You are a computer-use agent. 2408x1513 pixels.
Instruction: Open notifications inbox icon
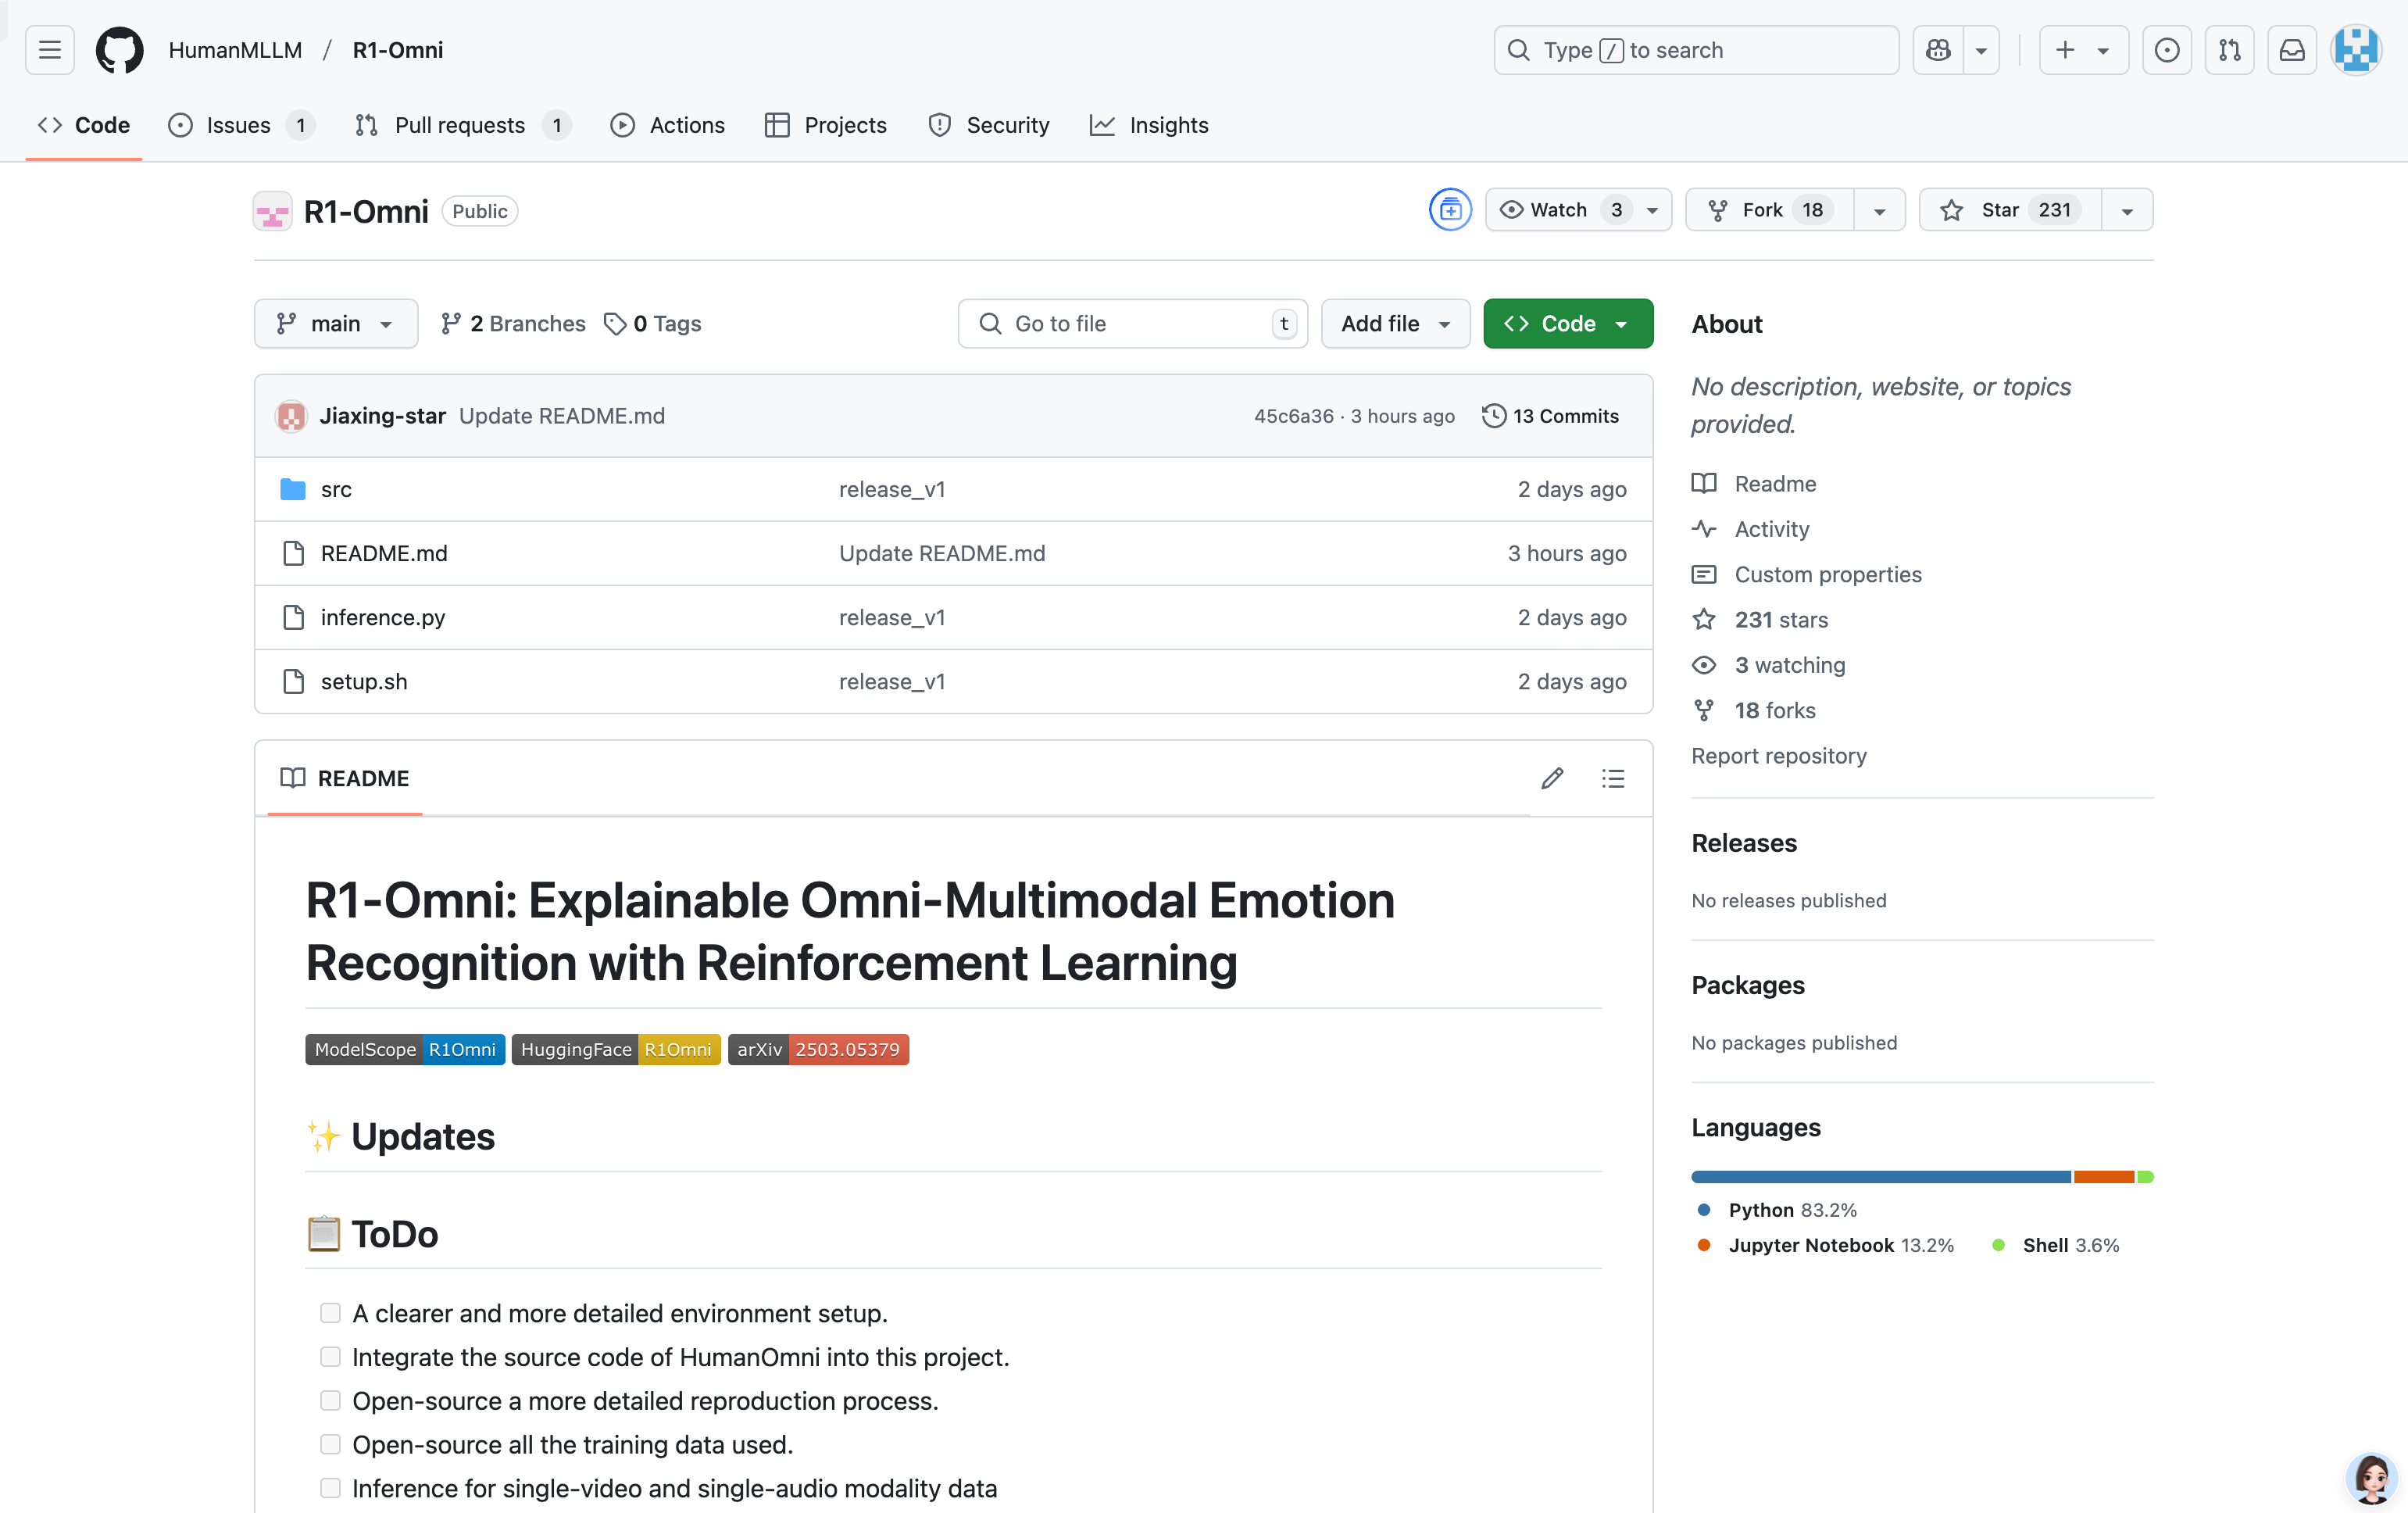2292,50
